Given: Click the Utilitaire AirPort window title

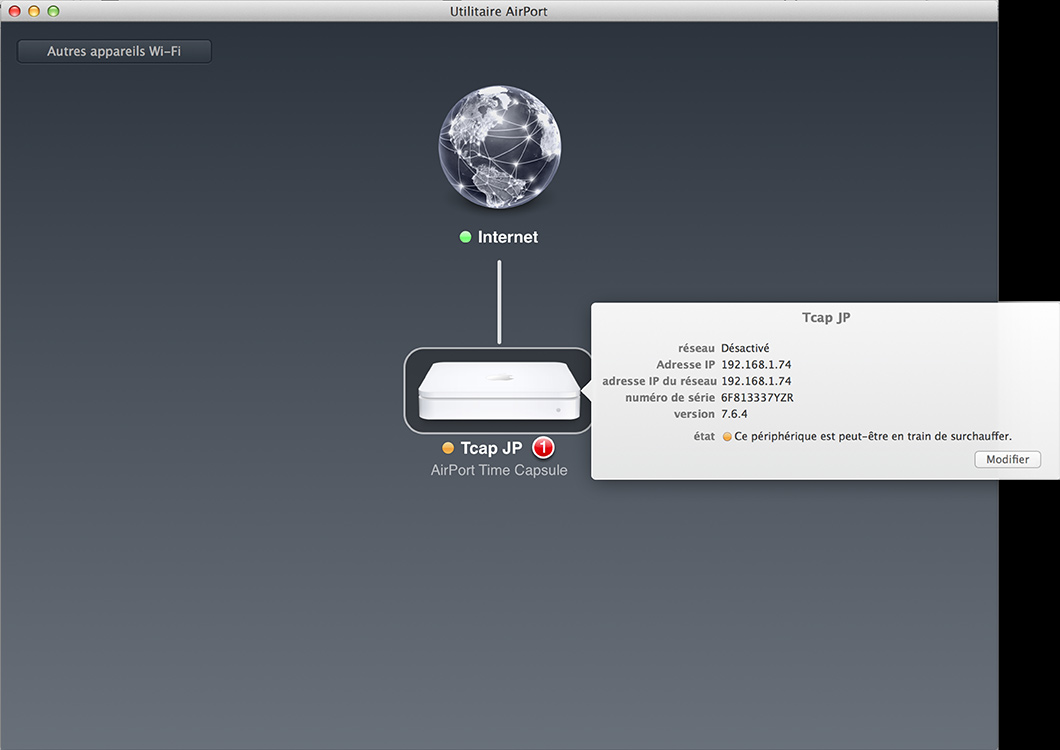Looking at the screenshot, I should pos(499,11).
